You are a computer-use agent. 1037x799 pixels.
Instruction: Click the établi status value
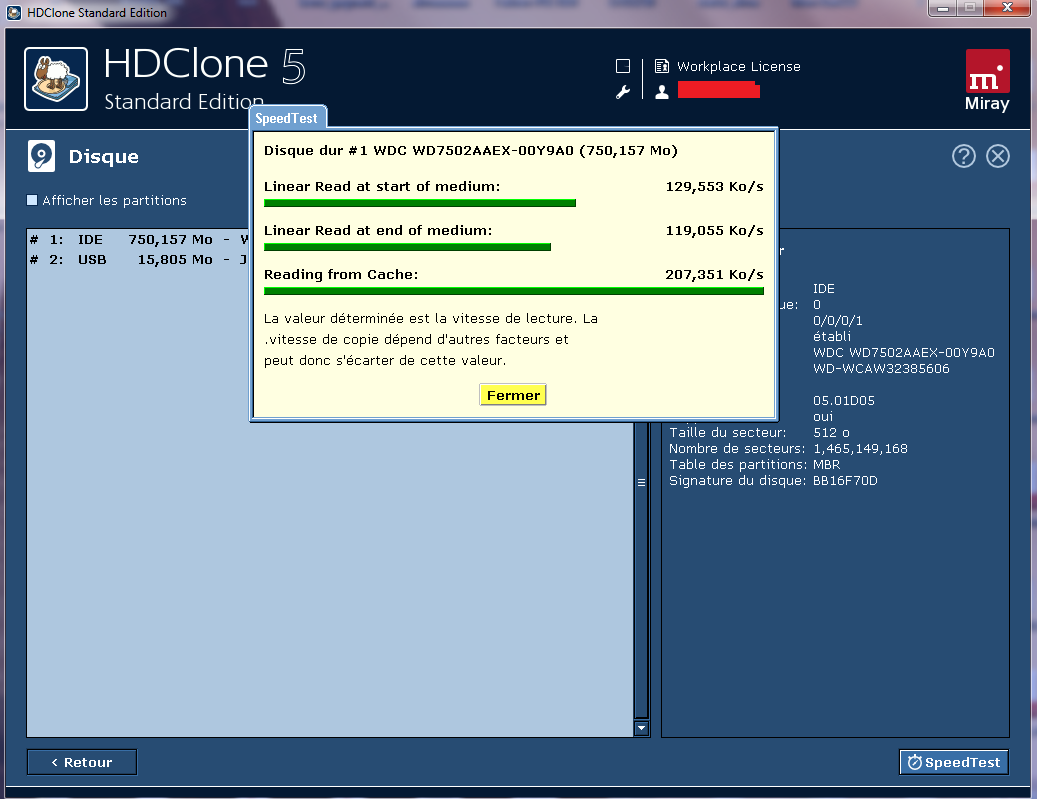(831, 337)
